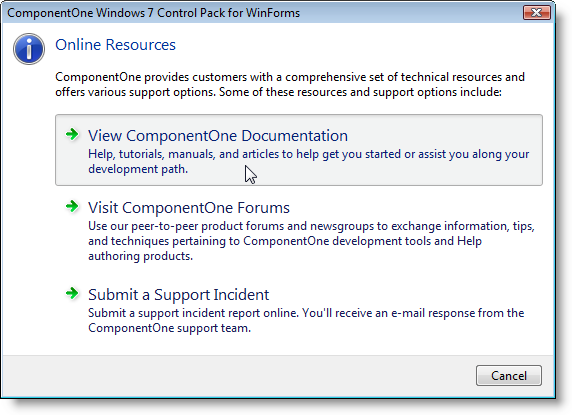Click green arrow beside Submit a Support Incident
572x415 pixels.
click(x=72, y=293)
